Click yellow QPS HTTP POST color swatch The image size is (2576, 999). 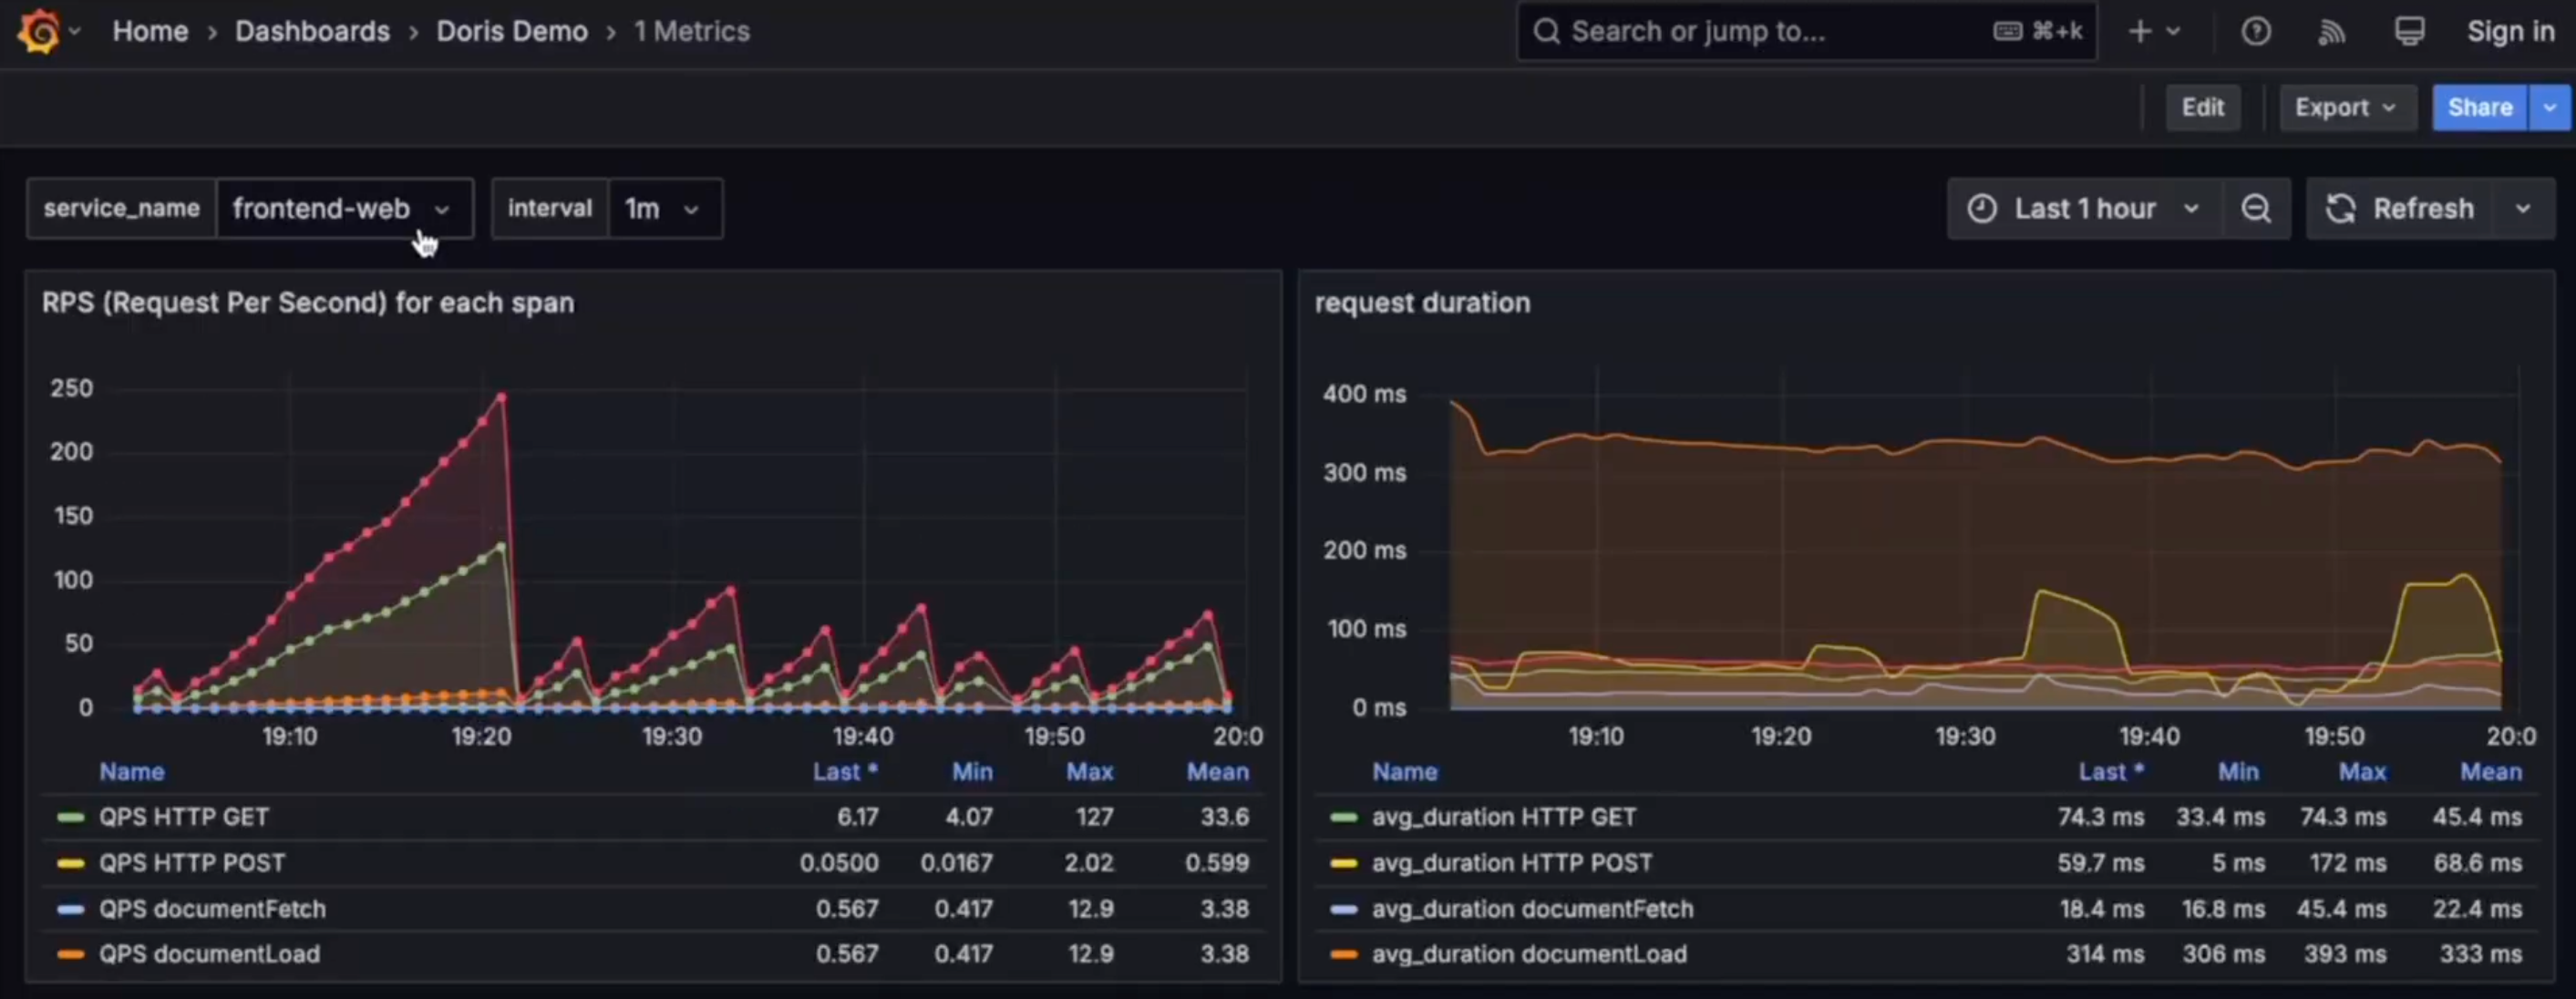pos(71,863)
